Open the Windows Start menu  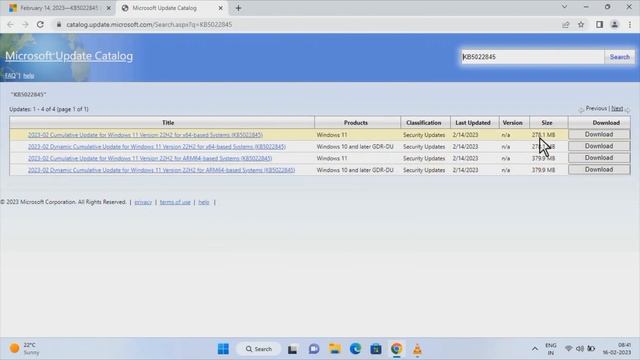pyautogui.click(x=223, y=349)
